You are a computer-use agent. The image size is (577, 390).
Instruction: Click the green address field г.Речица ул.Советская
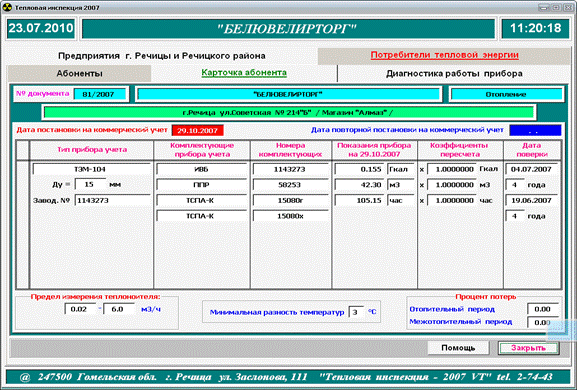point(288,113)
